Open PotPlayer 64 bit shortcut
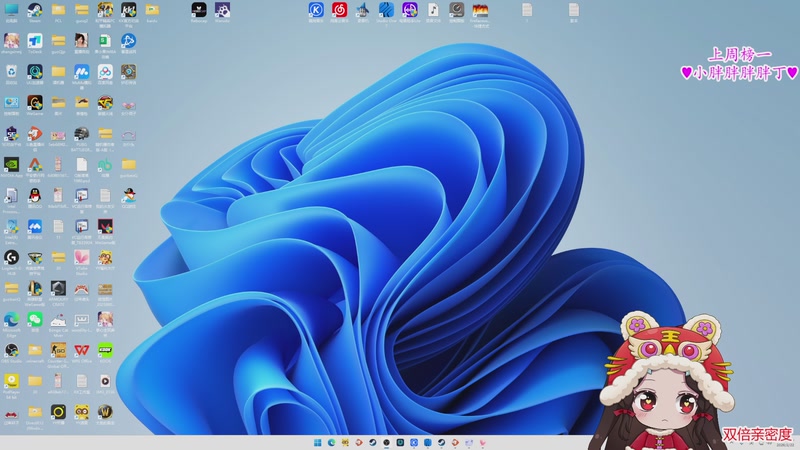 tap(11, 381)
